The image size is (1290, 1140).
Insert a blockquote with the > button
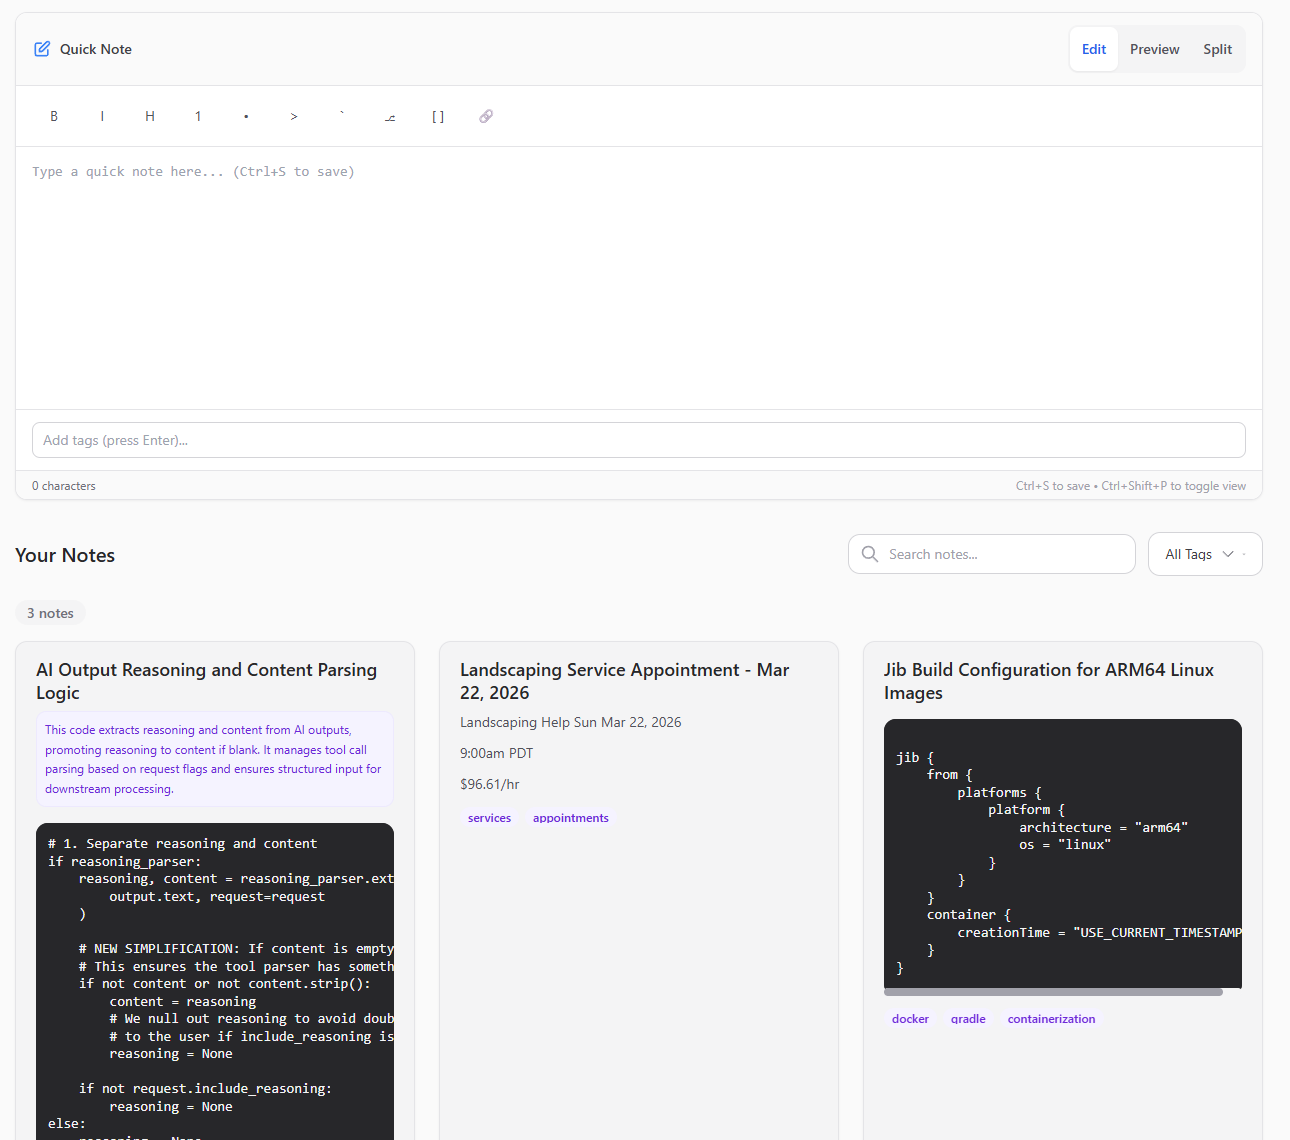click(294, 116)
